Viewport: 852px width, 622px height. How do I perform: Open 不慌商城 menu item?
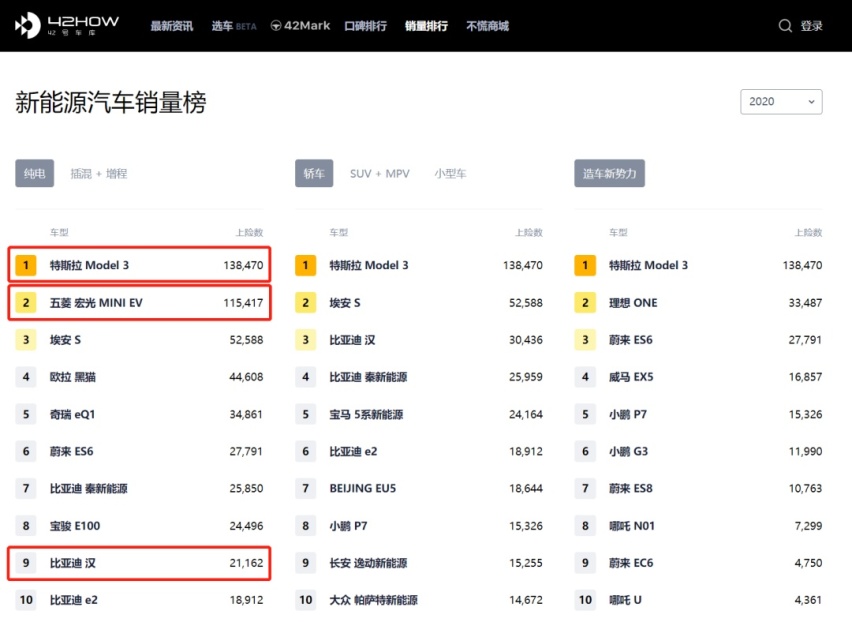coord(487,26)
